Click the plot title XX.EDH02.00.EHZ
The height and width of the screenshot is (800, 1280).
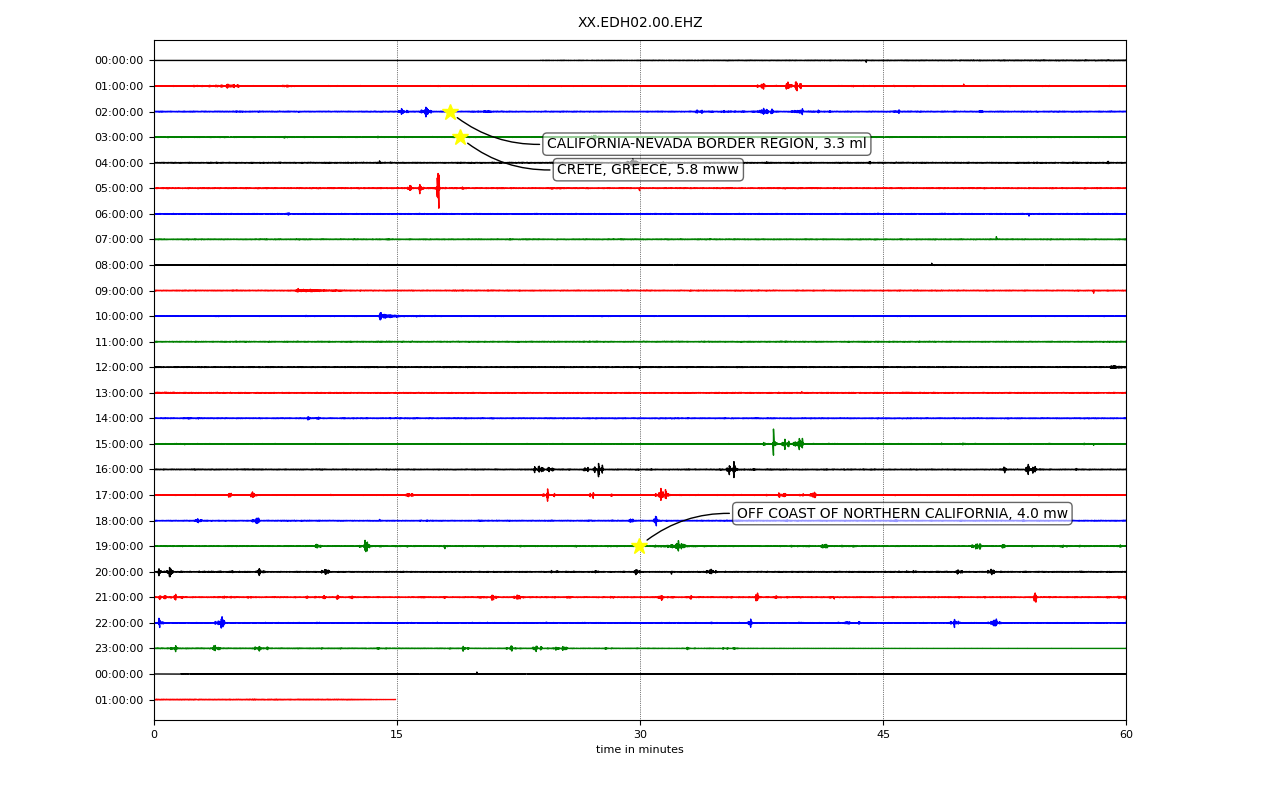[x=640, y=23]
